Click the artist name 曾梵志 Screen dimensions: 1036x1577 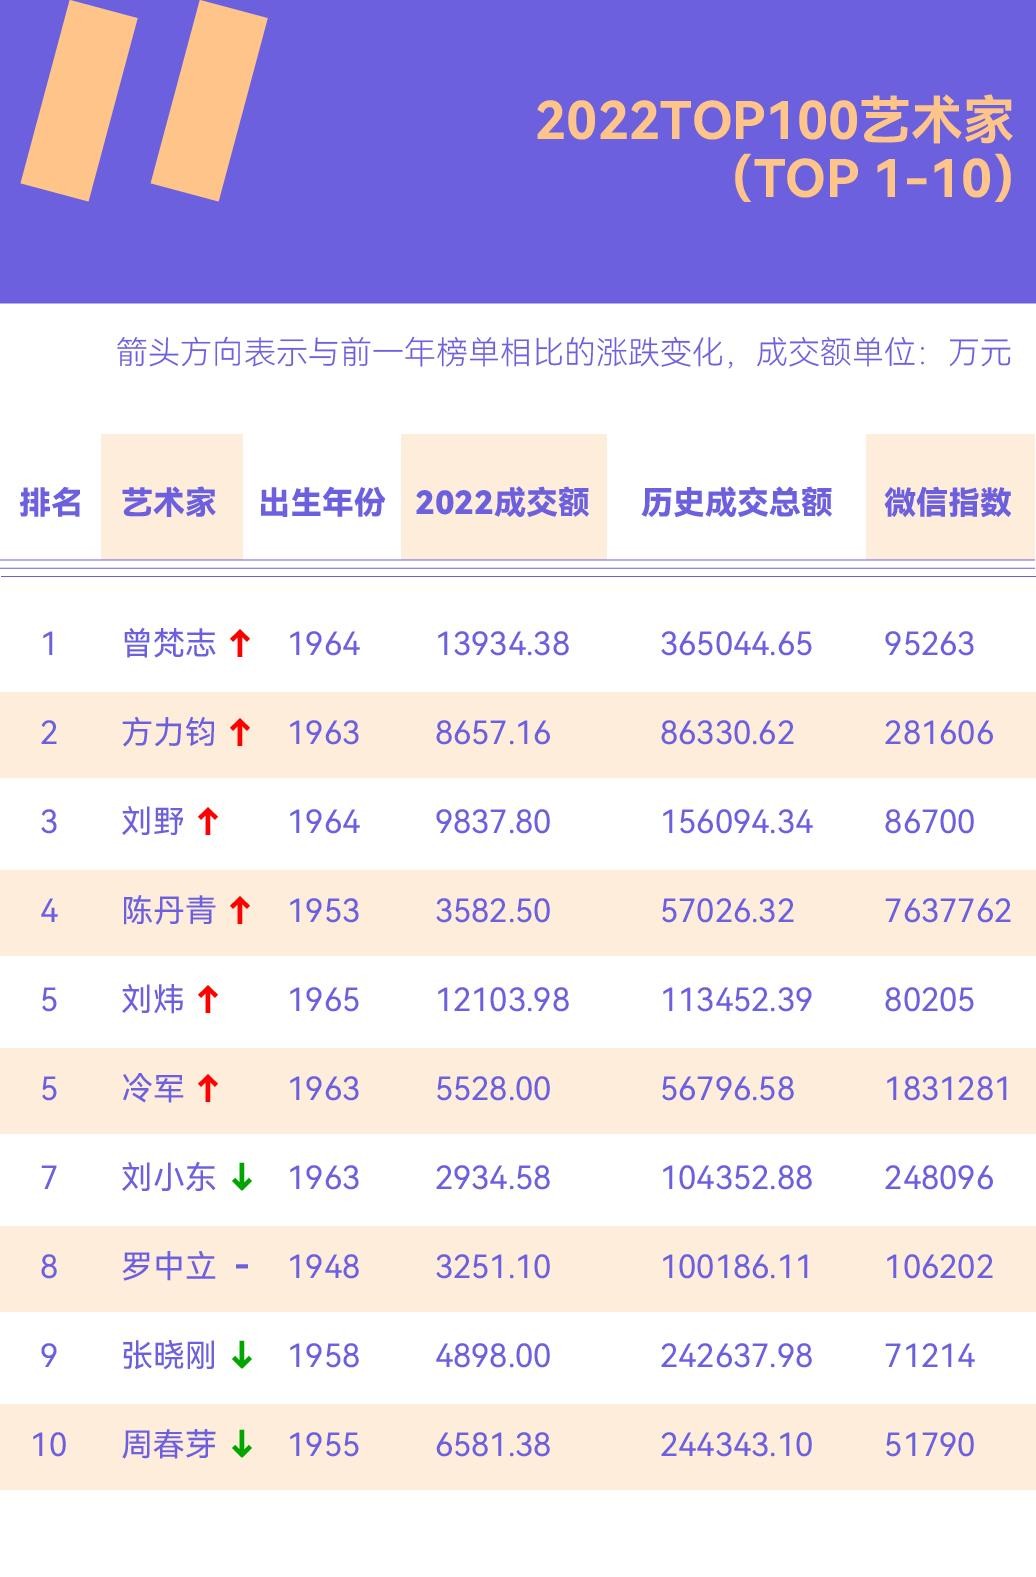[x=169, y=644]
